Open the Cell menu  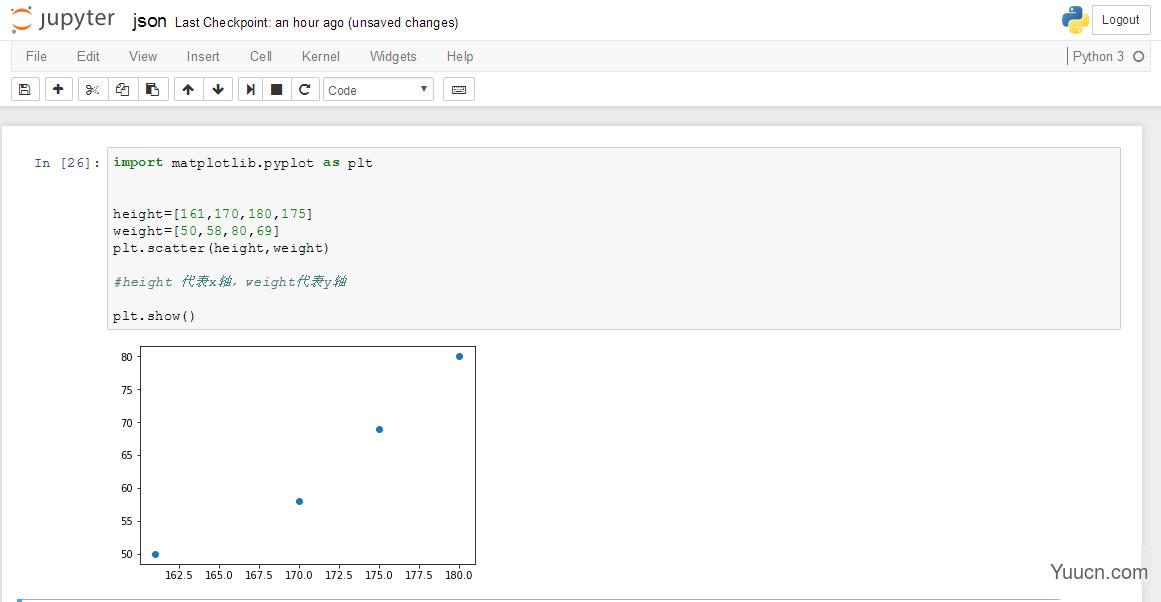(261, 56)
